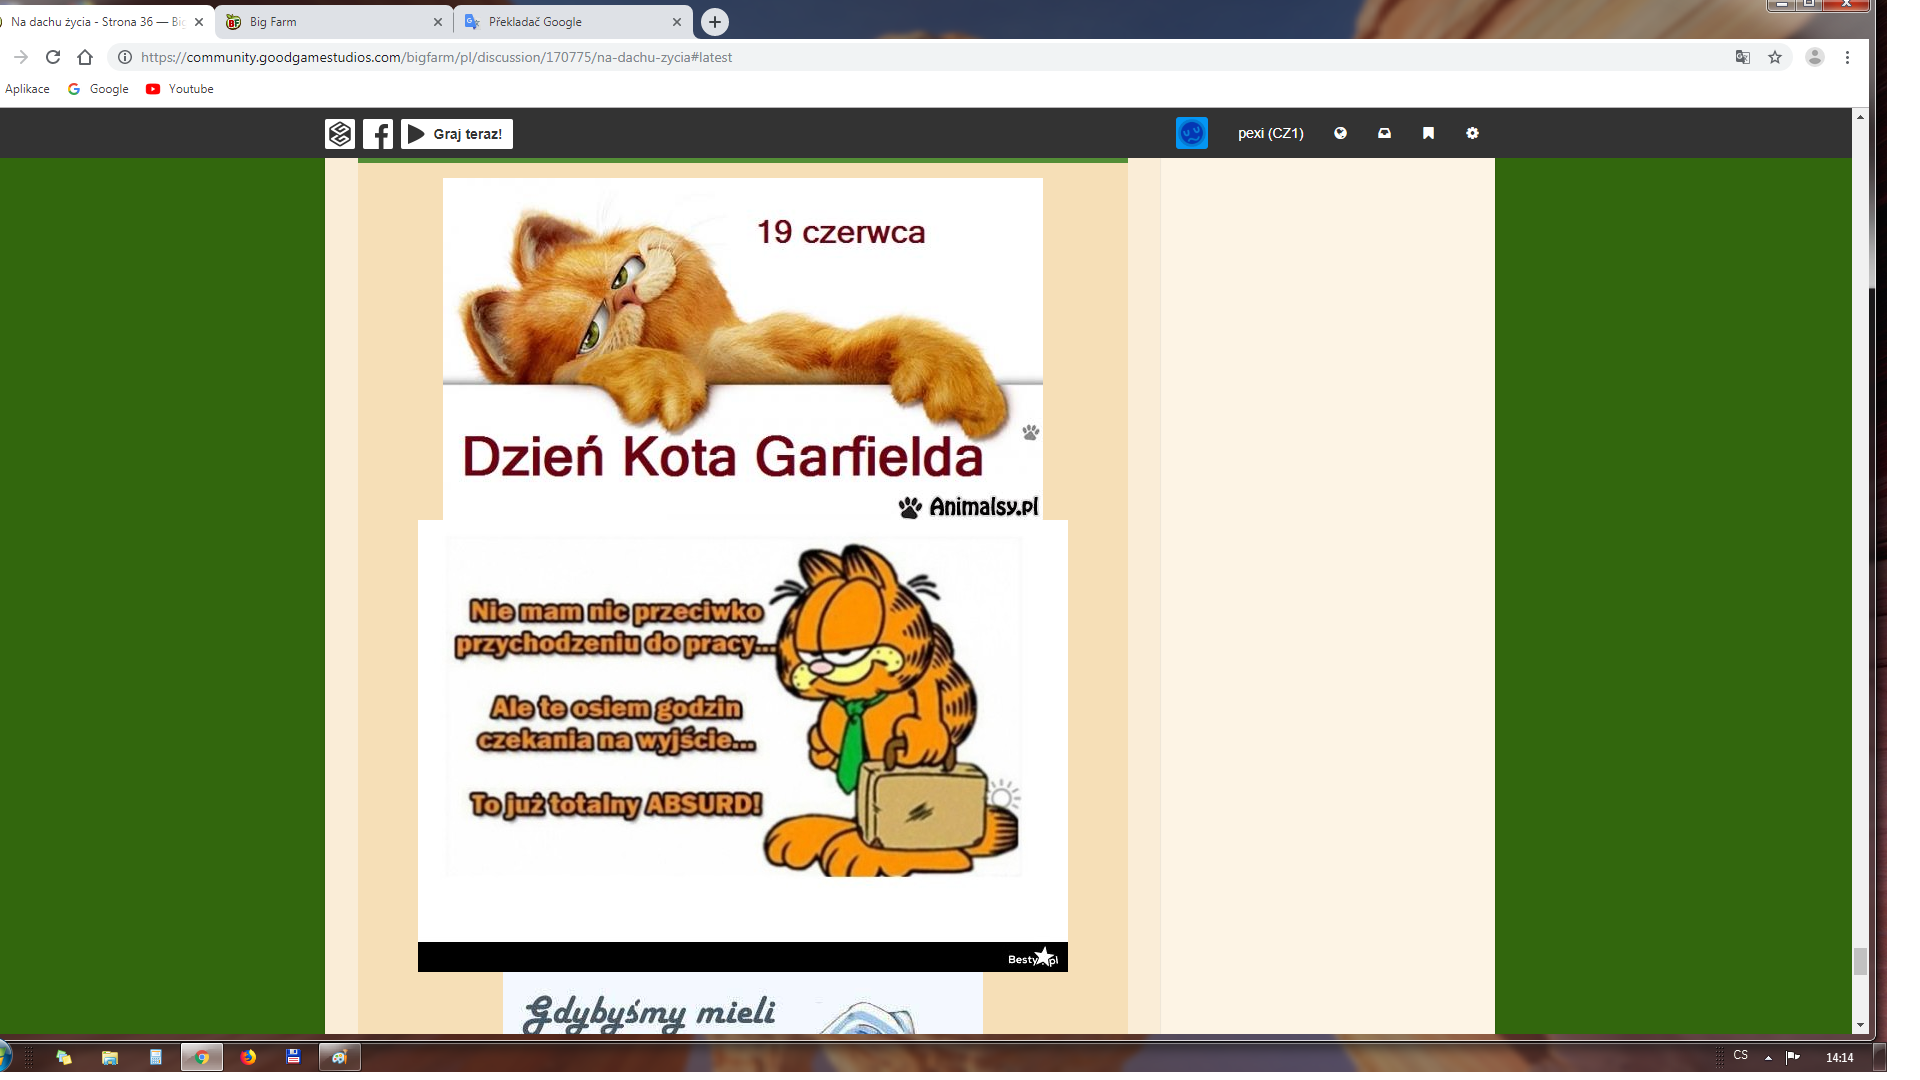Viewport: 1920px width, 1080px height.
Task: Go forward in browser history
Action: point(21,57)
